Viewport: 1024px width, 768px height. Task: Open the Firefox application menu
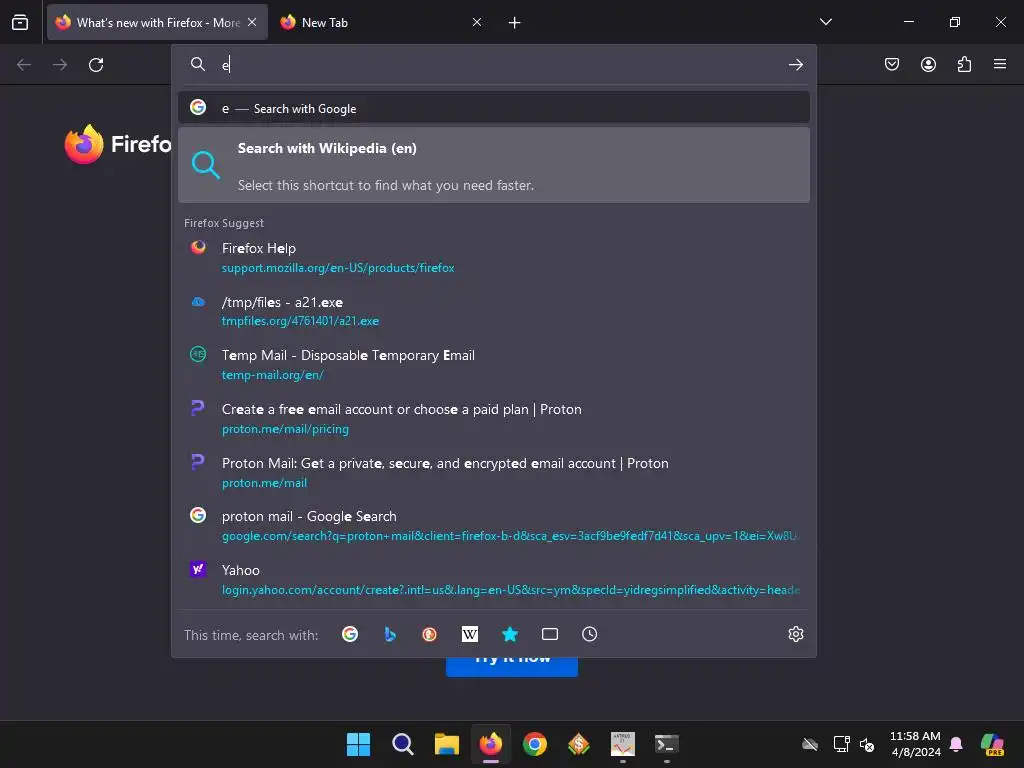(1000, 64)
